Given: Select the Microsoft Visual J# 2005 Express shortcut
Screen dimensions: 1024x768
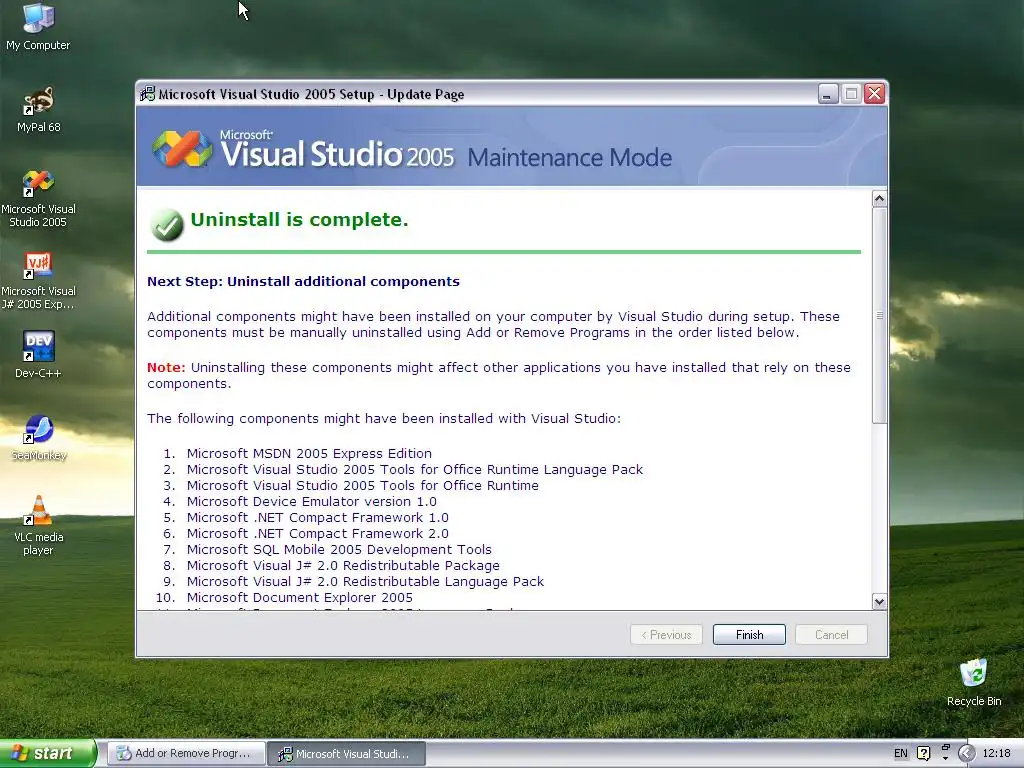Looking at the screenshot, I should [39, 281].
